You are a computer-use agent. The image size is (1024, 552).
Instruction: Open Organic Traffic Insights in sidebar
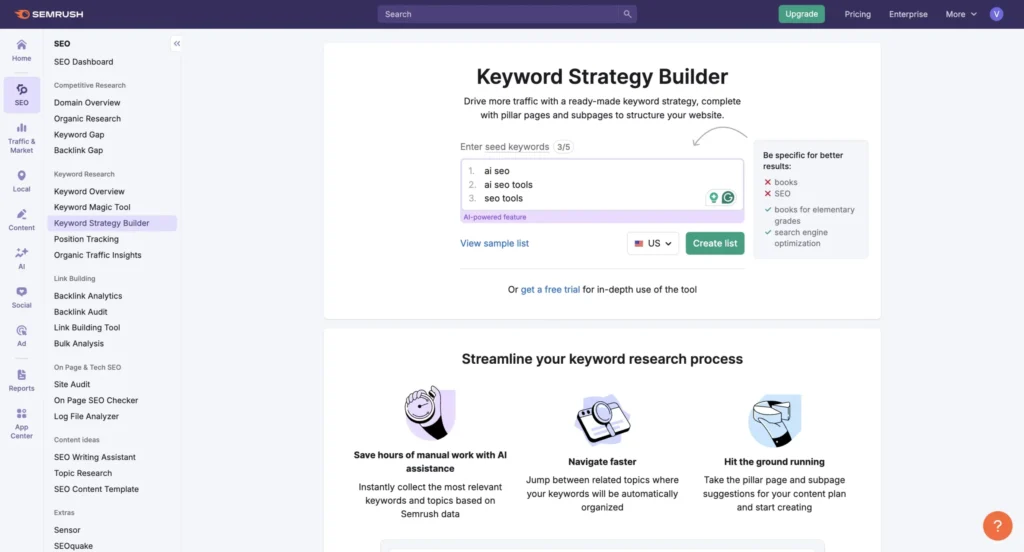coord(97,255)
